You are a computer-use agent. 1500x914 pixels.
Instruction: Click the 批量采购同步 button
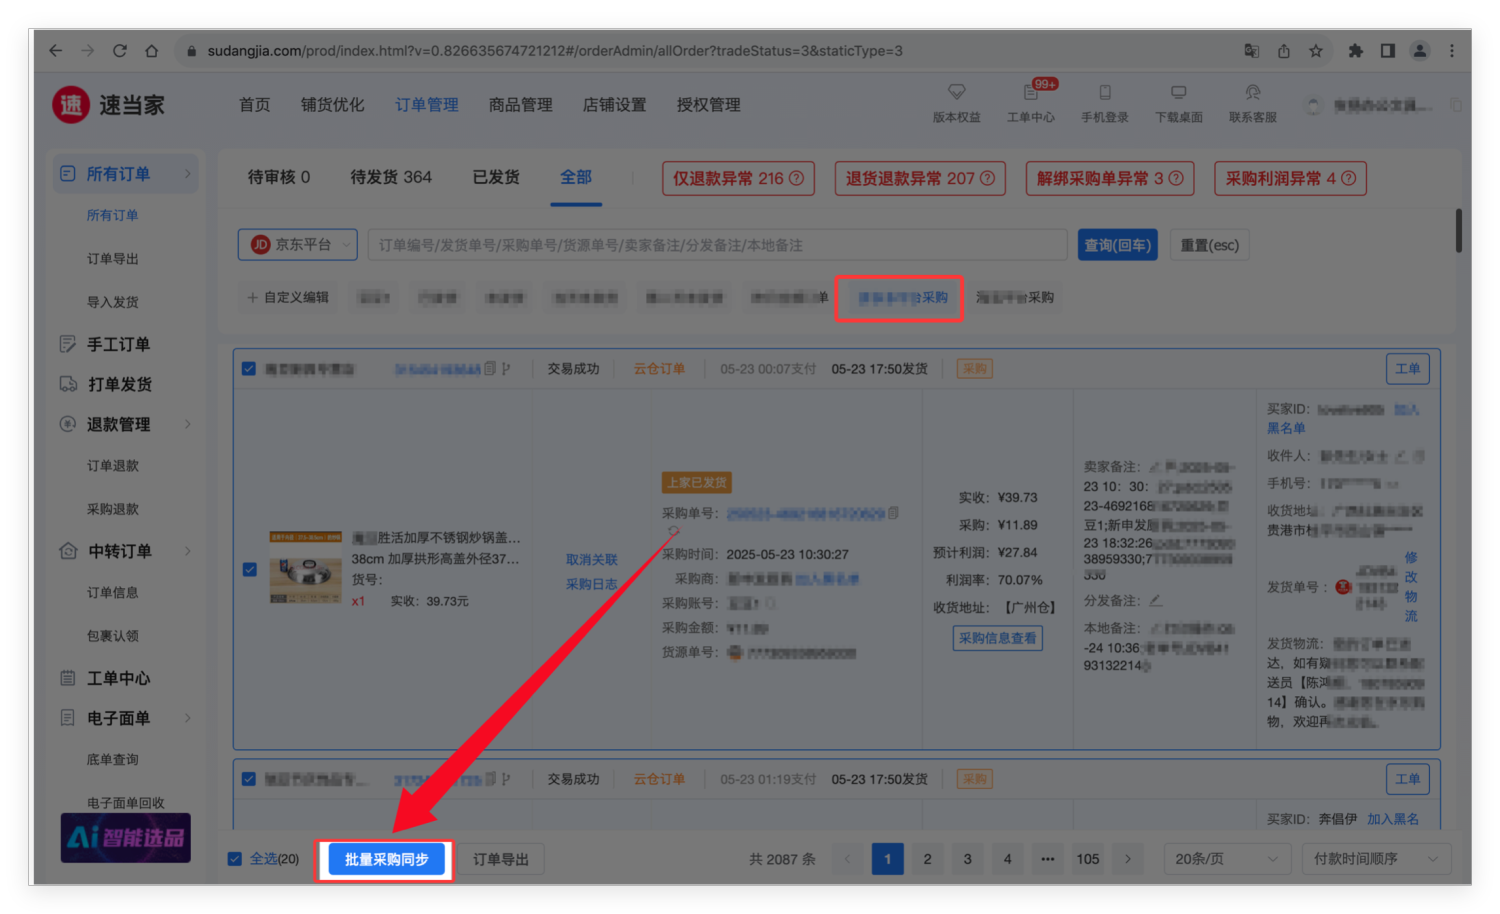(x=386, y=860)
